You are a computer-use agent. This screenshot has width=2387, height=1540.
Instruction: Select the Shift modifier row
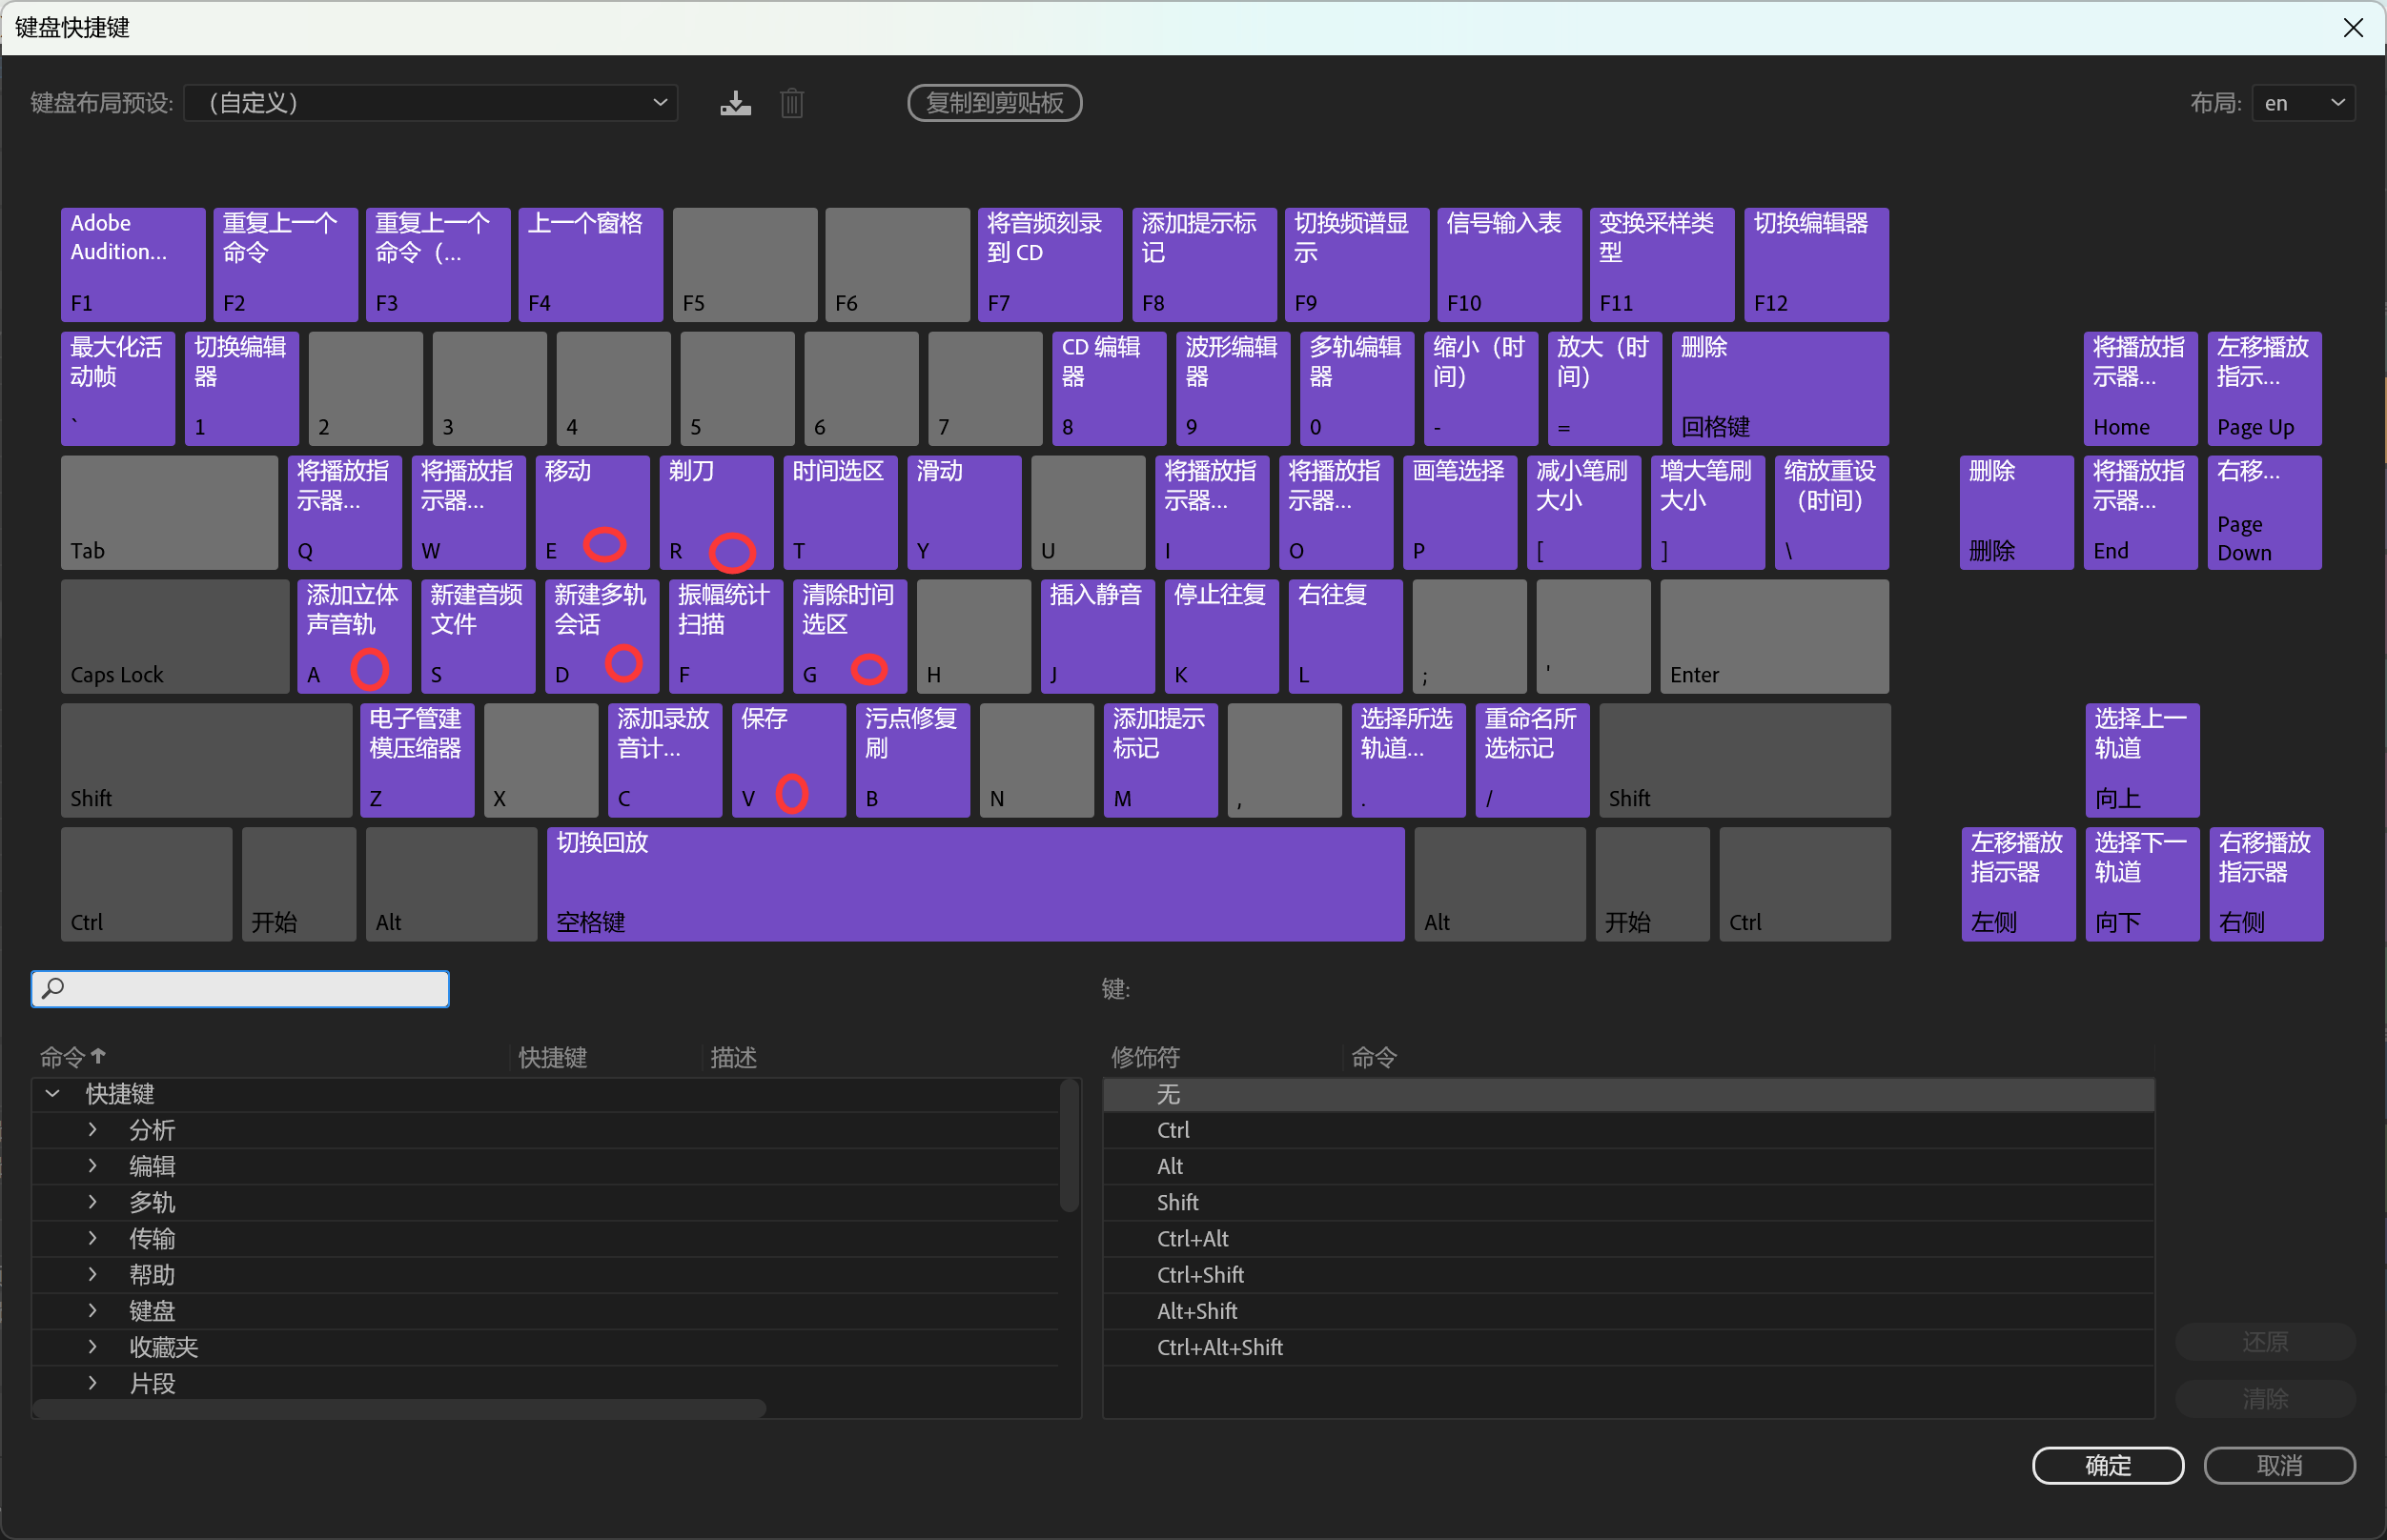pos(1628,1202)
